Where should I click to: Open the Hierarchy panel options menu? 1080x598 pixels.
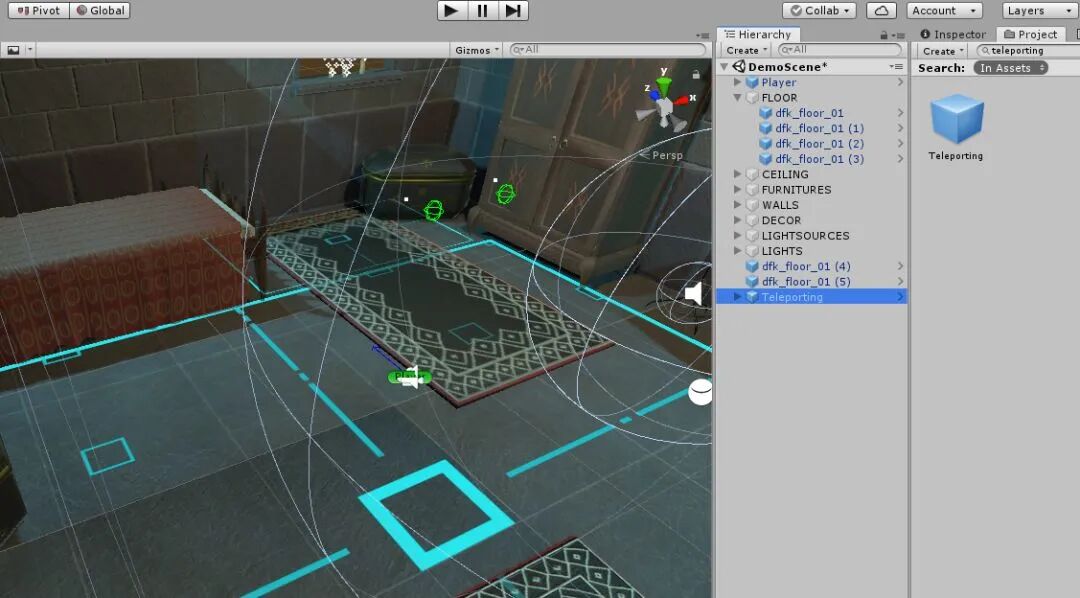point(898,35)
